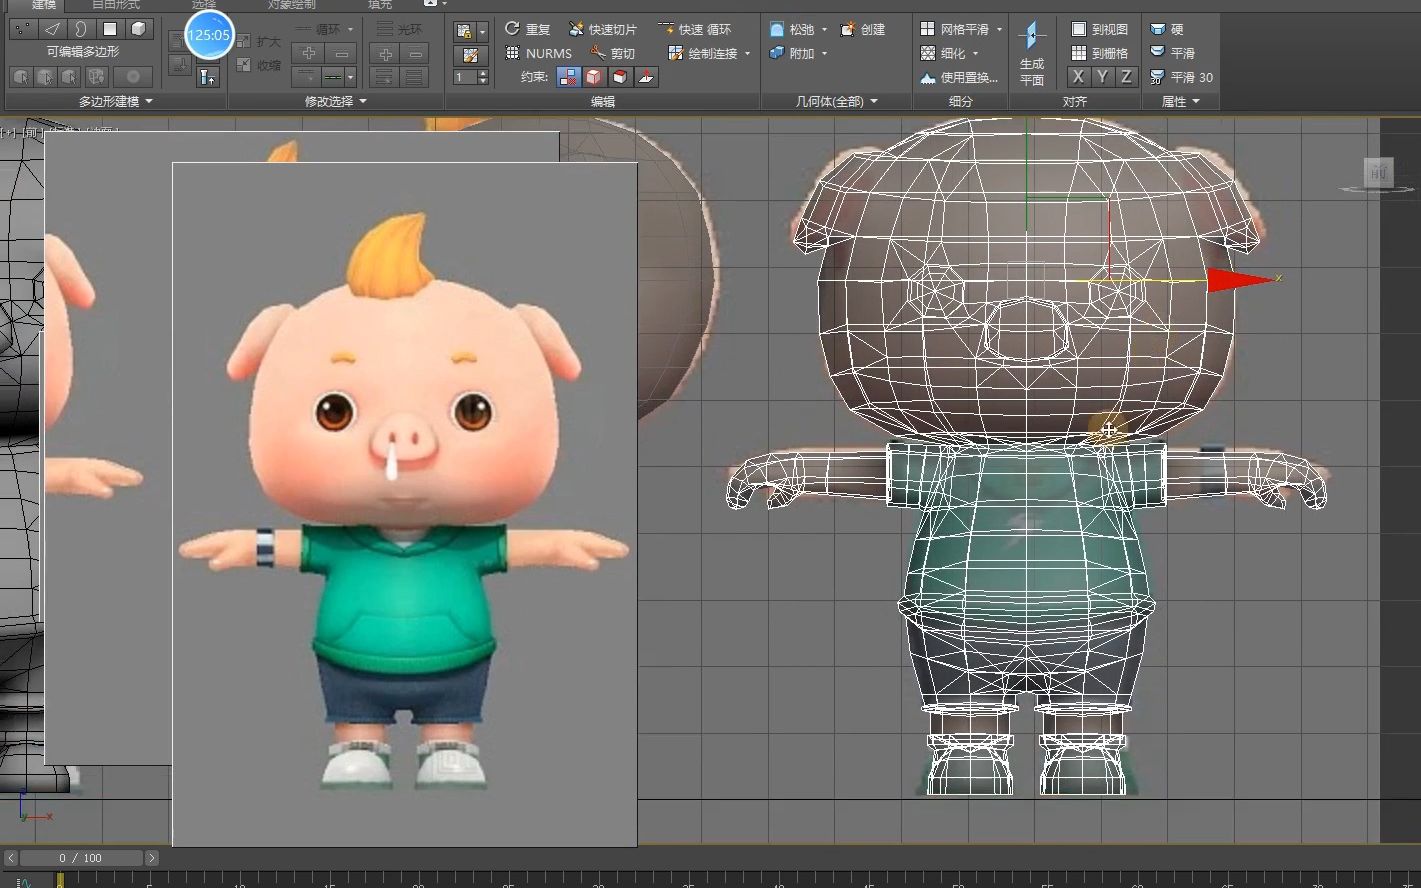Click the lock selection icon
The width and height of the screenshot is (1421, 888).
(x=464, y=31)
